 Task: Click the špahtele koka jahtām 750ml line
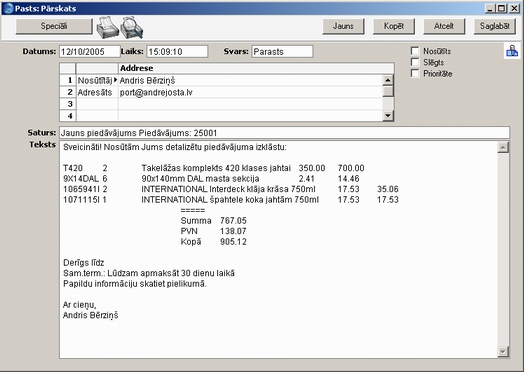(x=230, y=200)
